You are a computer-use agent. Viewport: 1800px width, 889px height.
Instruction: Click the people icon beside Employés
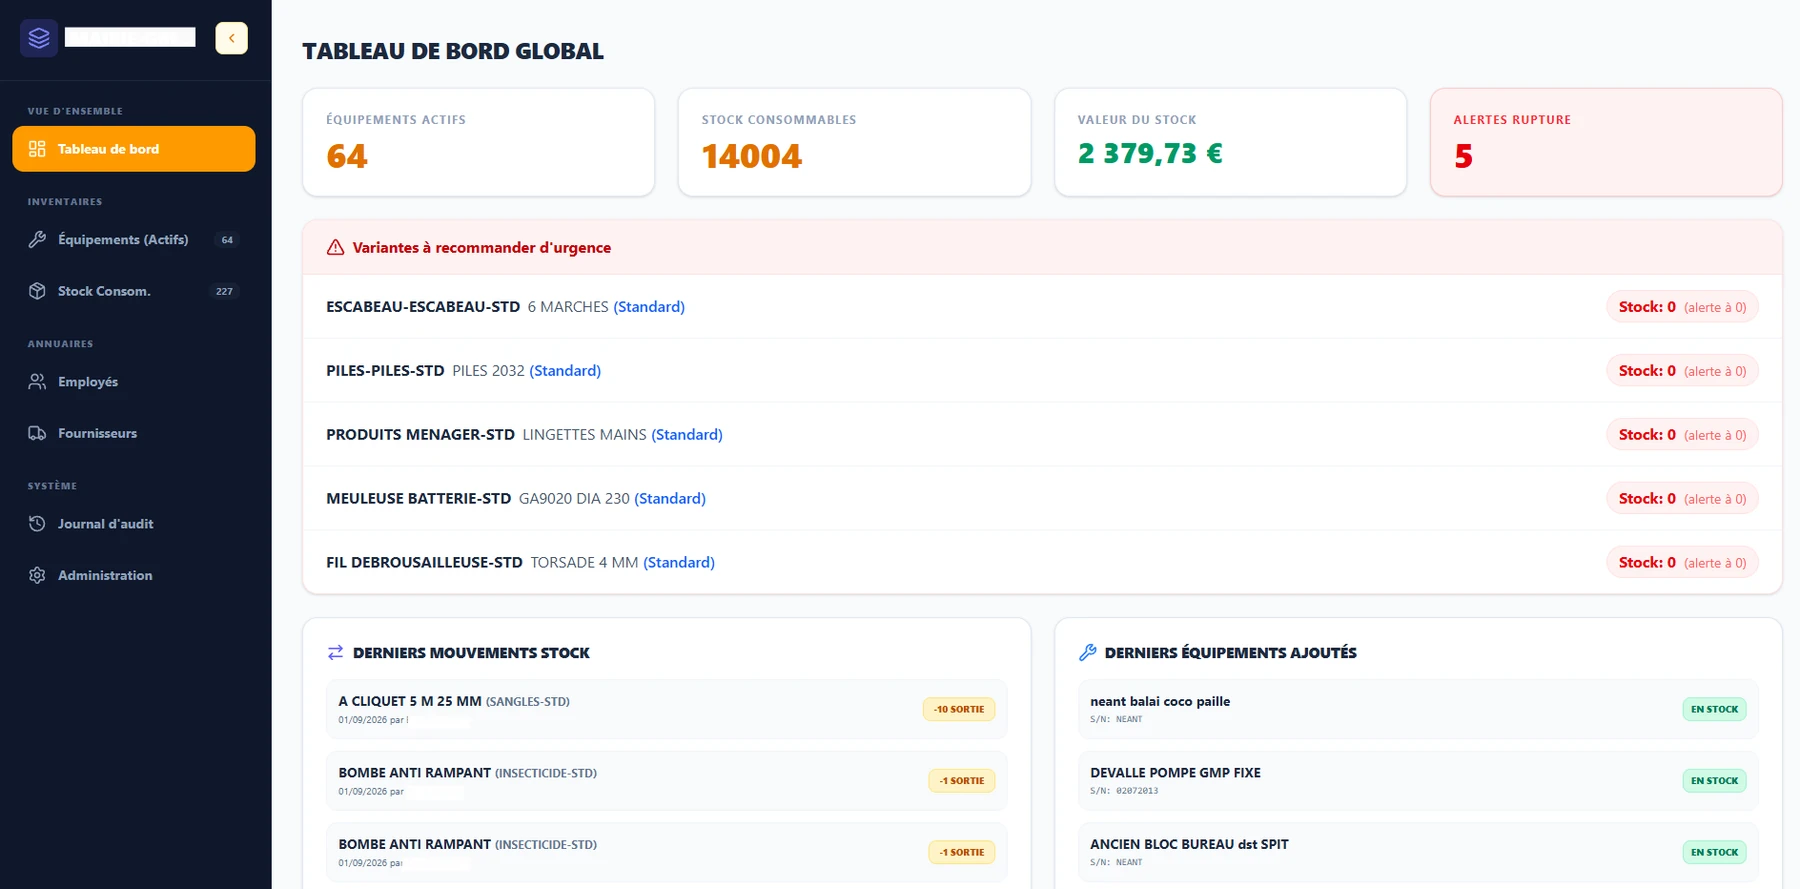37,382
